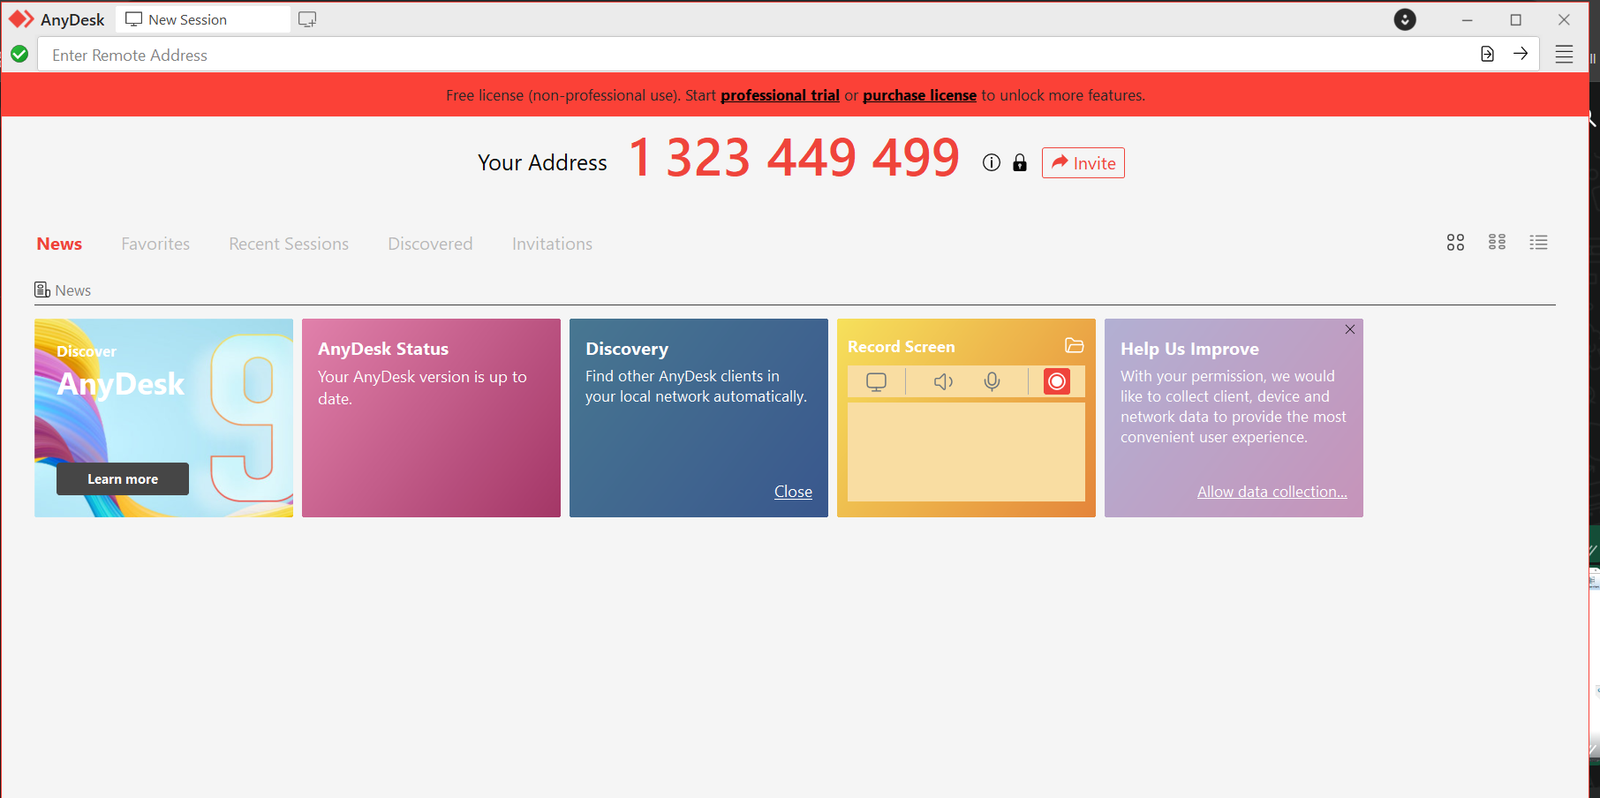
Task: Click the file transfer icon in address bar
Action: pos(1487,54)
